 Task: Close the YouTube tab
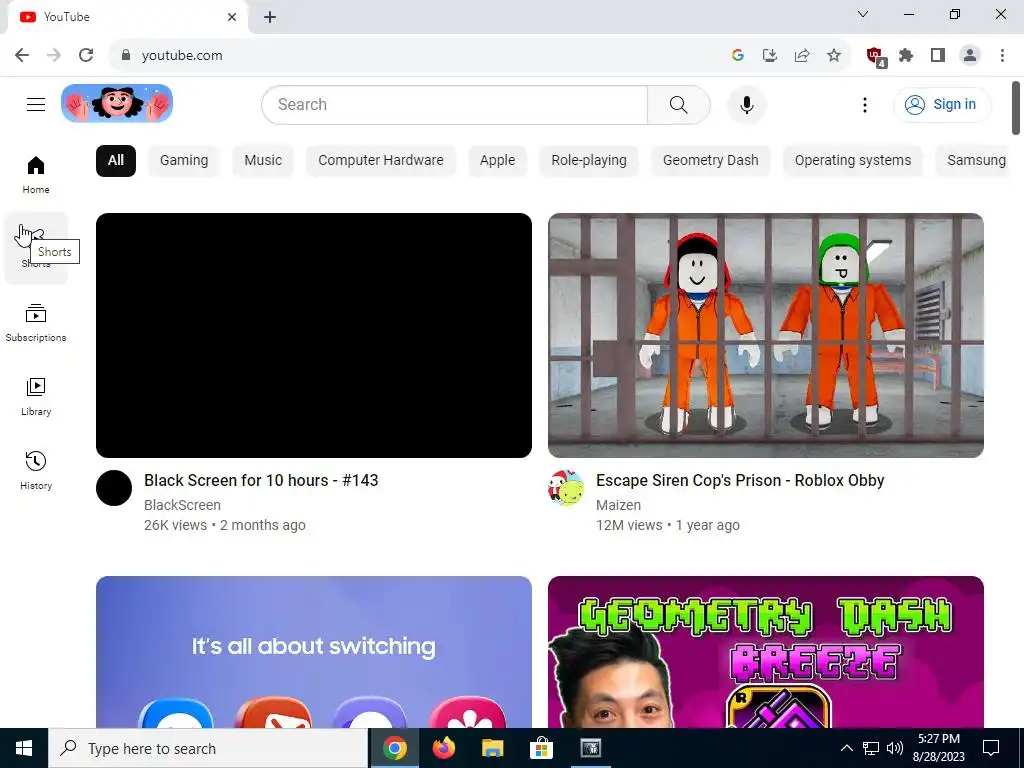coord(232,17)
